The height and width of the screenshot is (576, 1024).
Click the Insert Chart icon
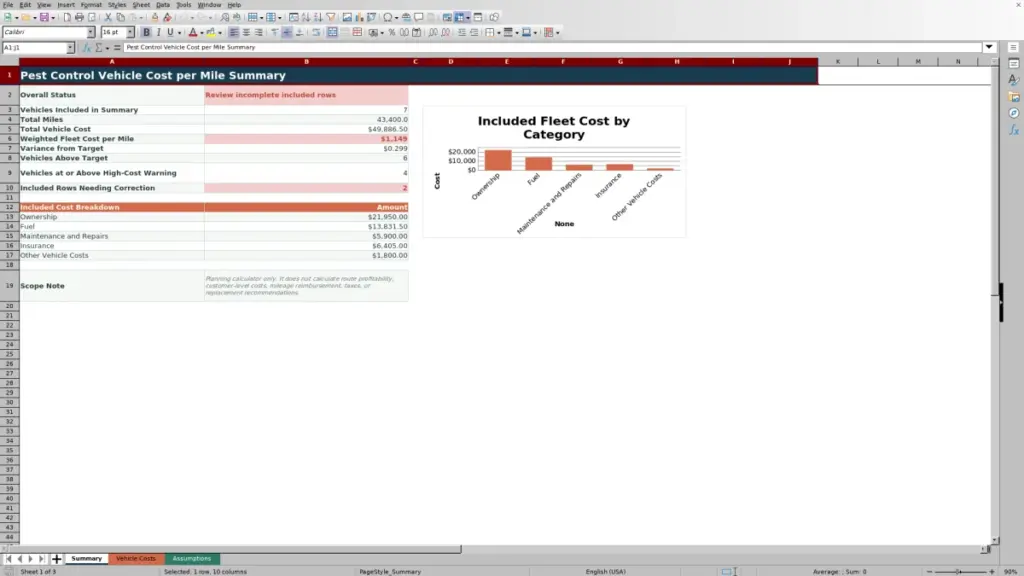click(359, 18)
